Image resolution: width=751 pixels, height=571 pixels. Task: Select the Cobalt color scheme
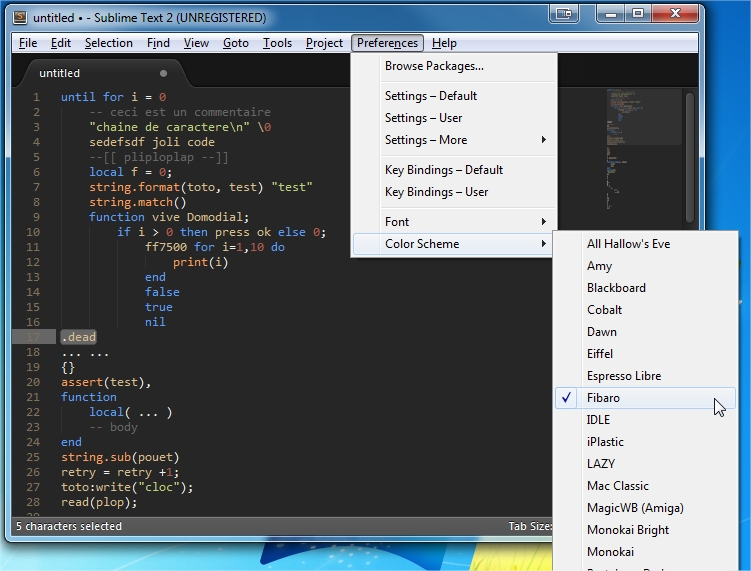(x=645, y=310)
